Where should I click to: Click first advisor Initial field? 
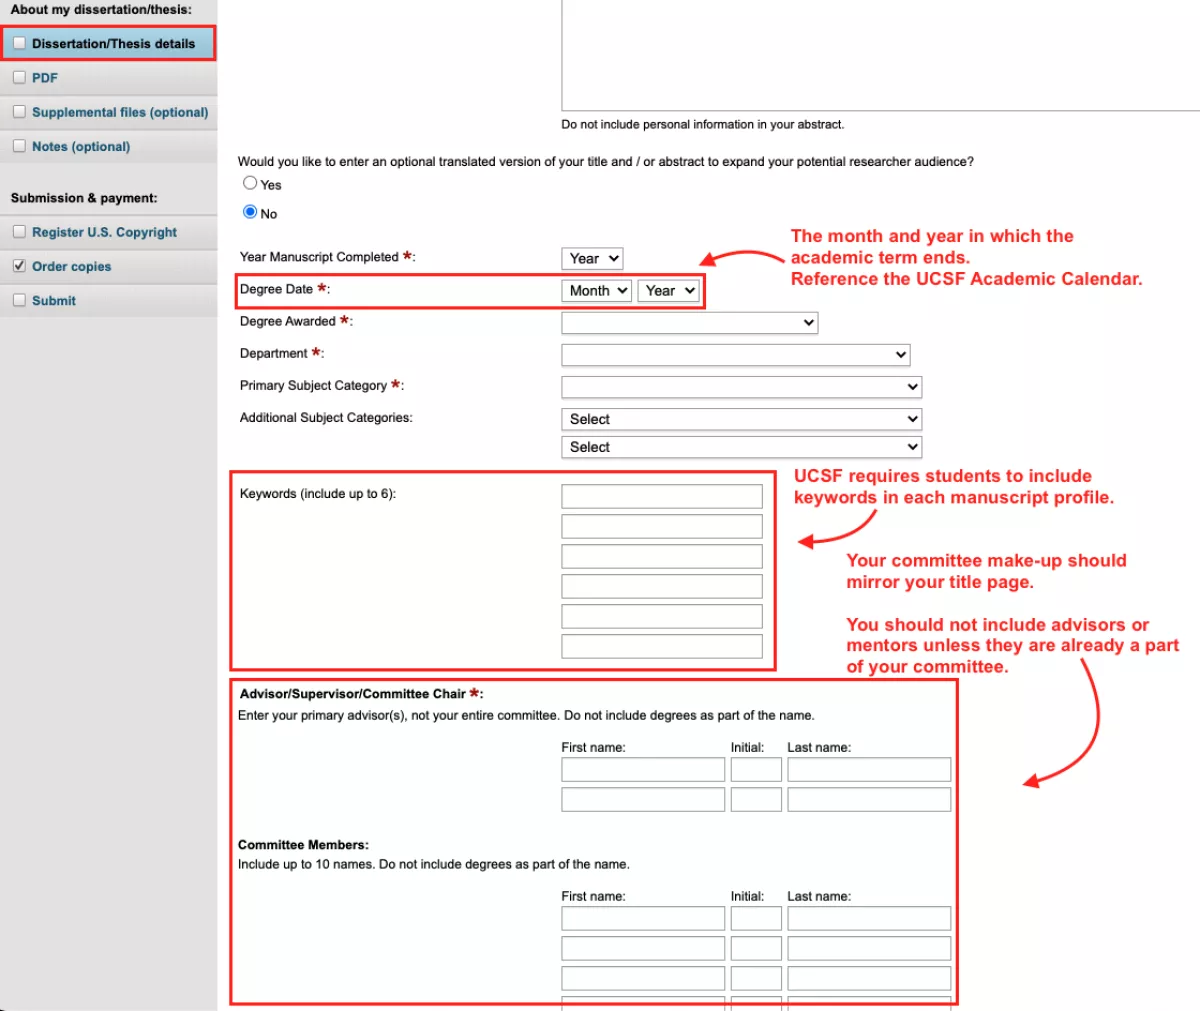tap(756, 769)
